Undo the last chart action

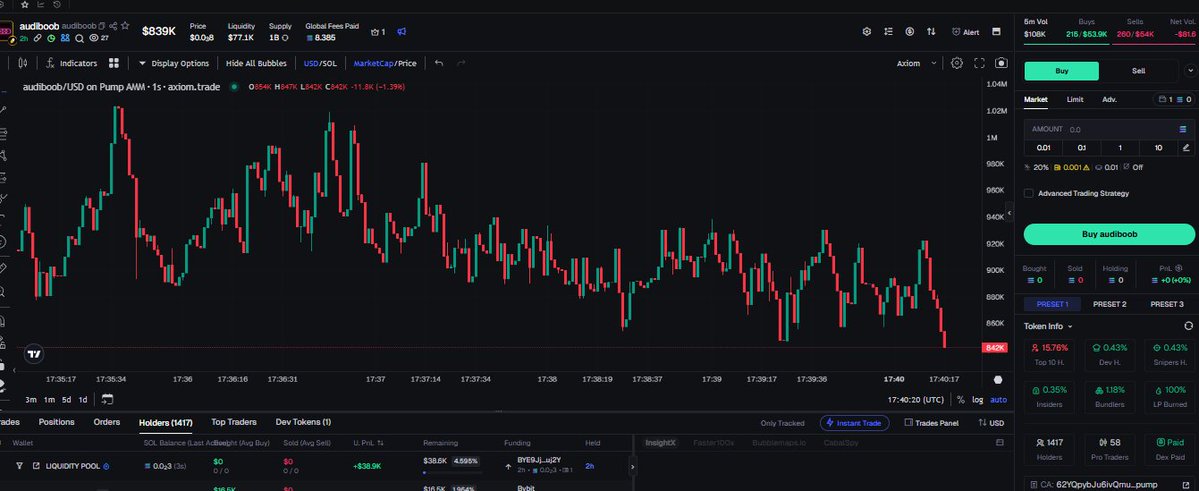(x=439, y=63)
